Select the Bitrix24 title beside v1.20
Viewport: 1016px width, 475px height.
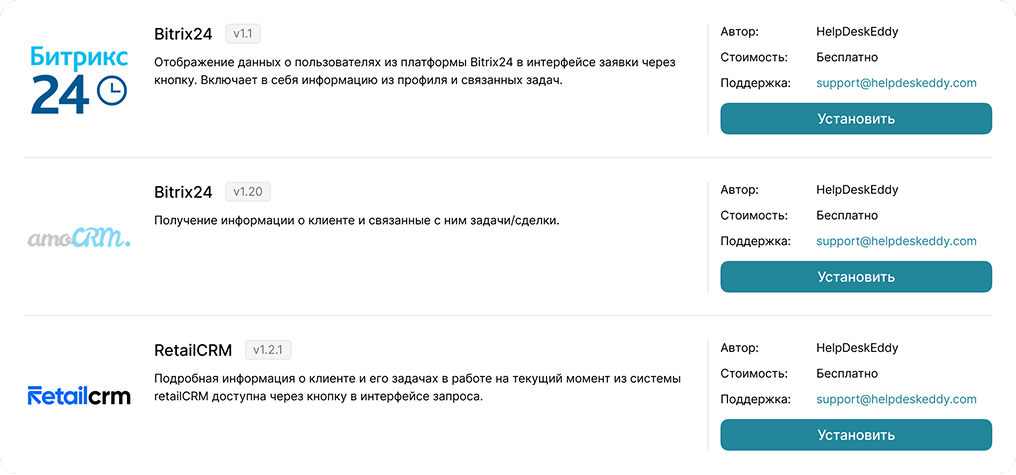pyautogui.click(x=183, y=192)
